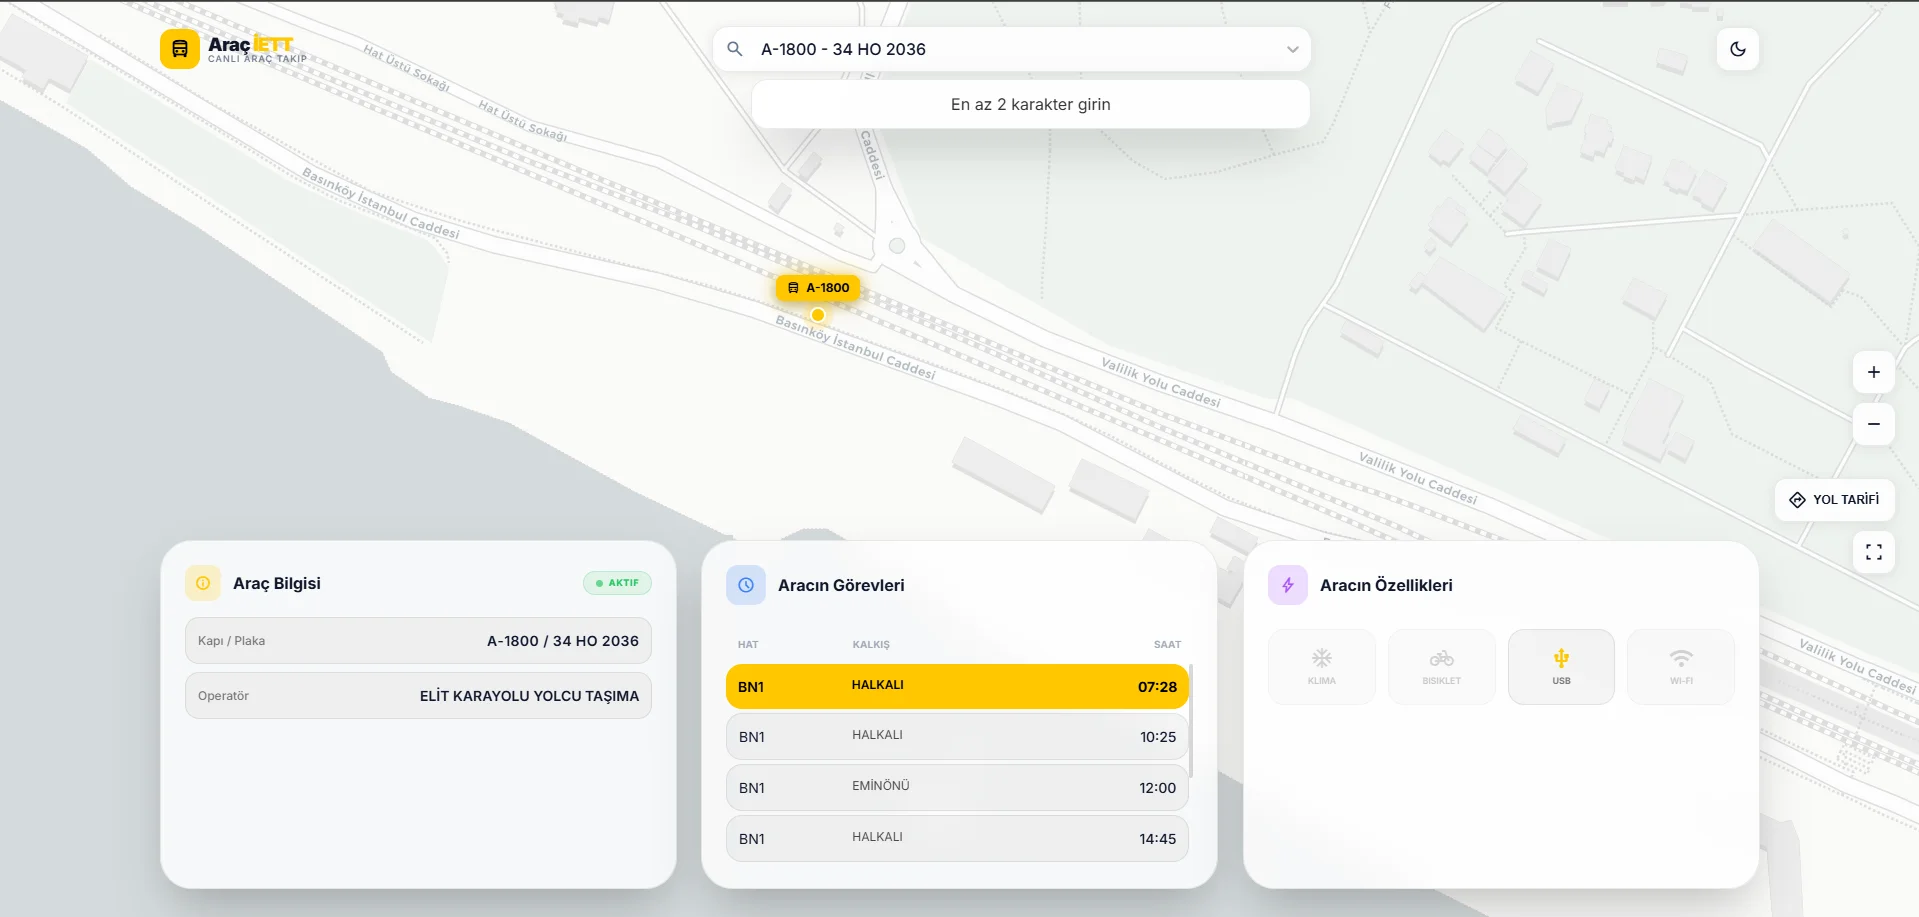
Task: Enter fullscreen map view
Action: tap(1873, 552)
